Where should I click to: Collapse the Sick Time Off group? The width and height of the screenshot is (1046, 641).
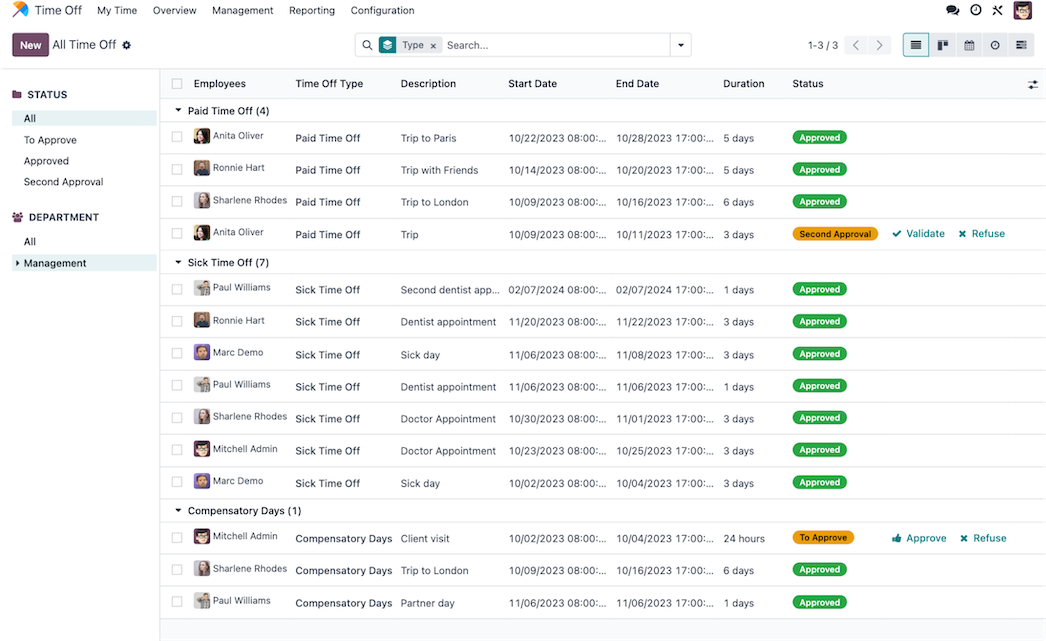coord(179,263)
